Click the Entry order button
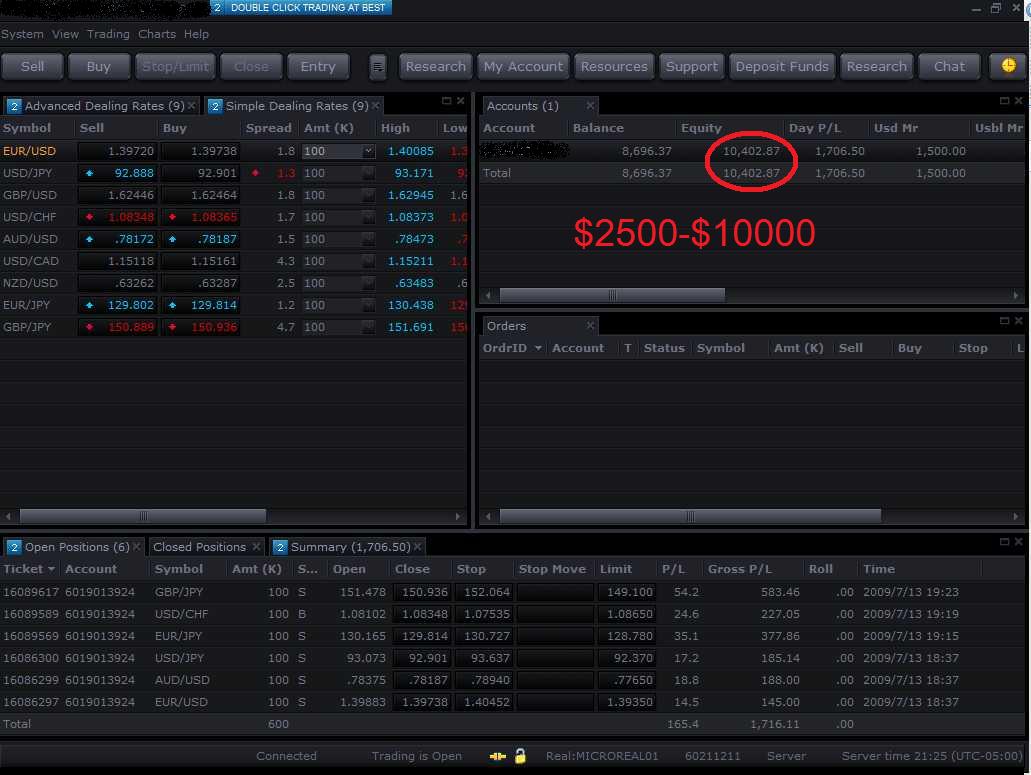The height and width of the screenshot is (775, 1031). (318, 66)
